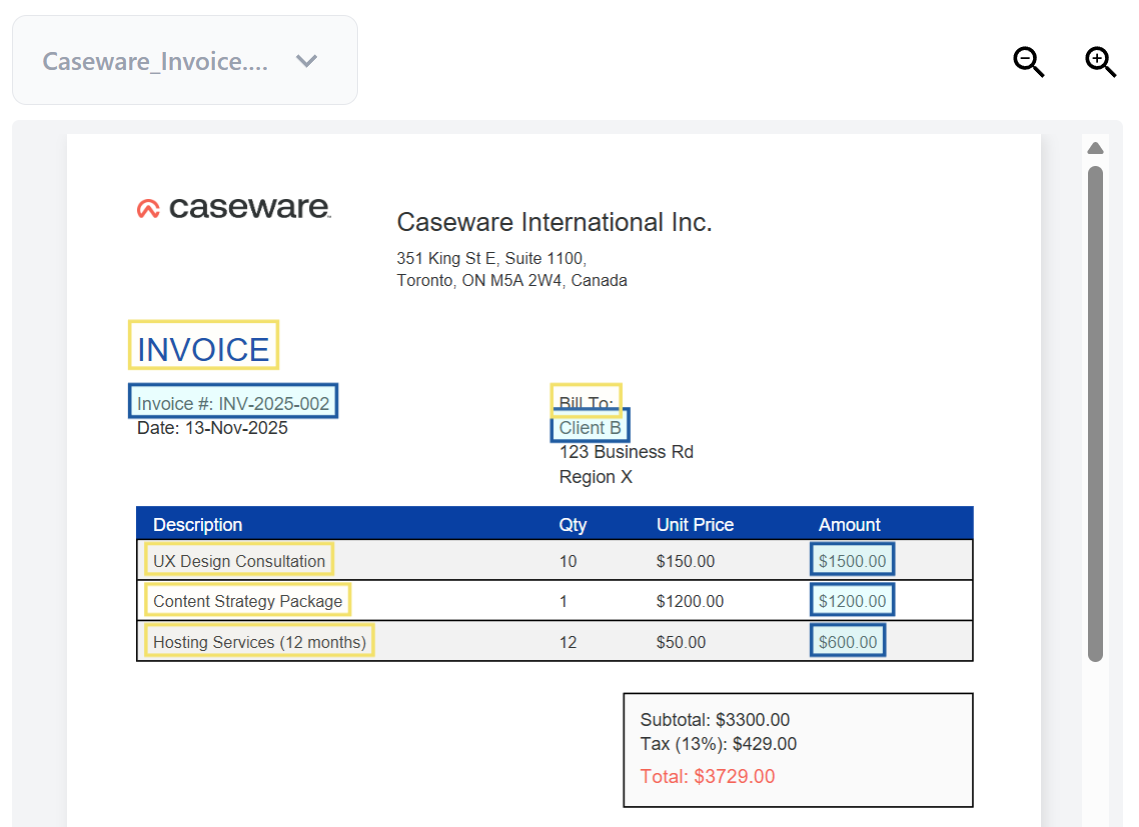Click the vertical scrollbar thumb
The image size is (1139, 827).
1095,410
